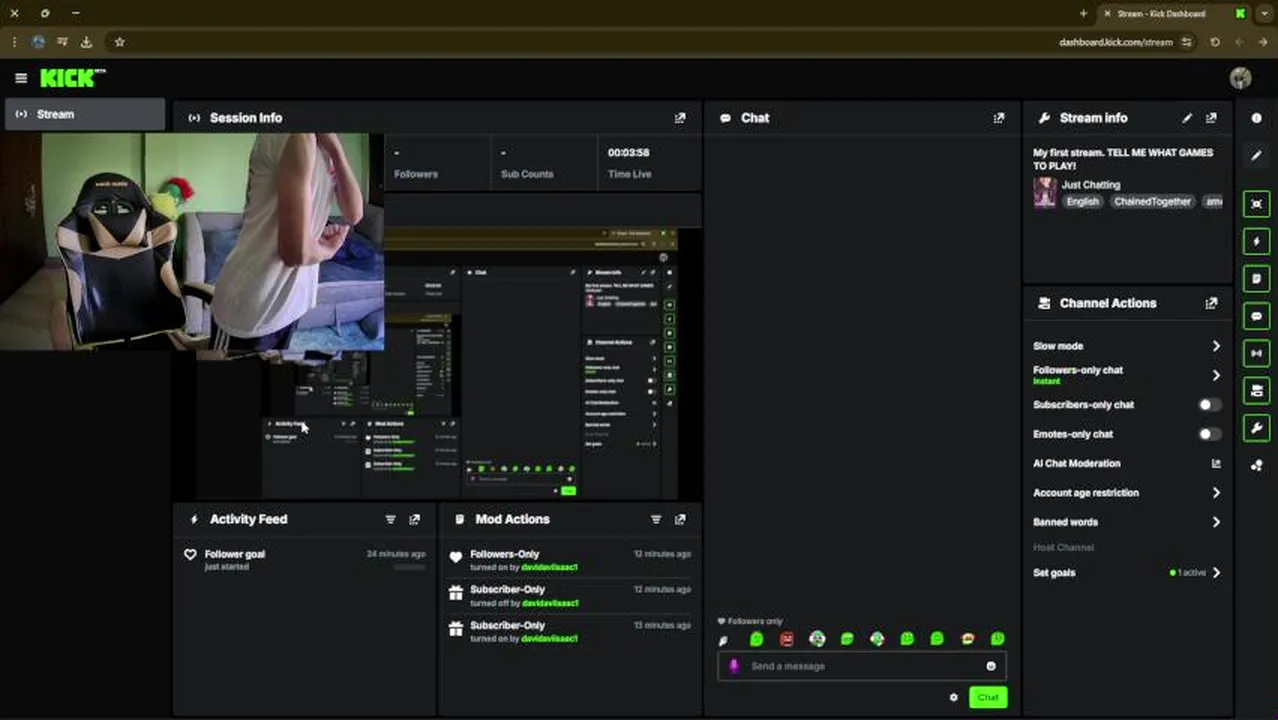Screen dimensions: 1278x720
Task: Click the KICK logo
Action: click(x=72, y=78)
